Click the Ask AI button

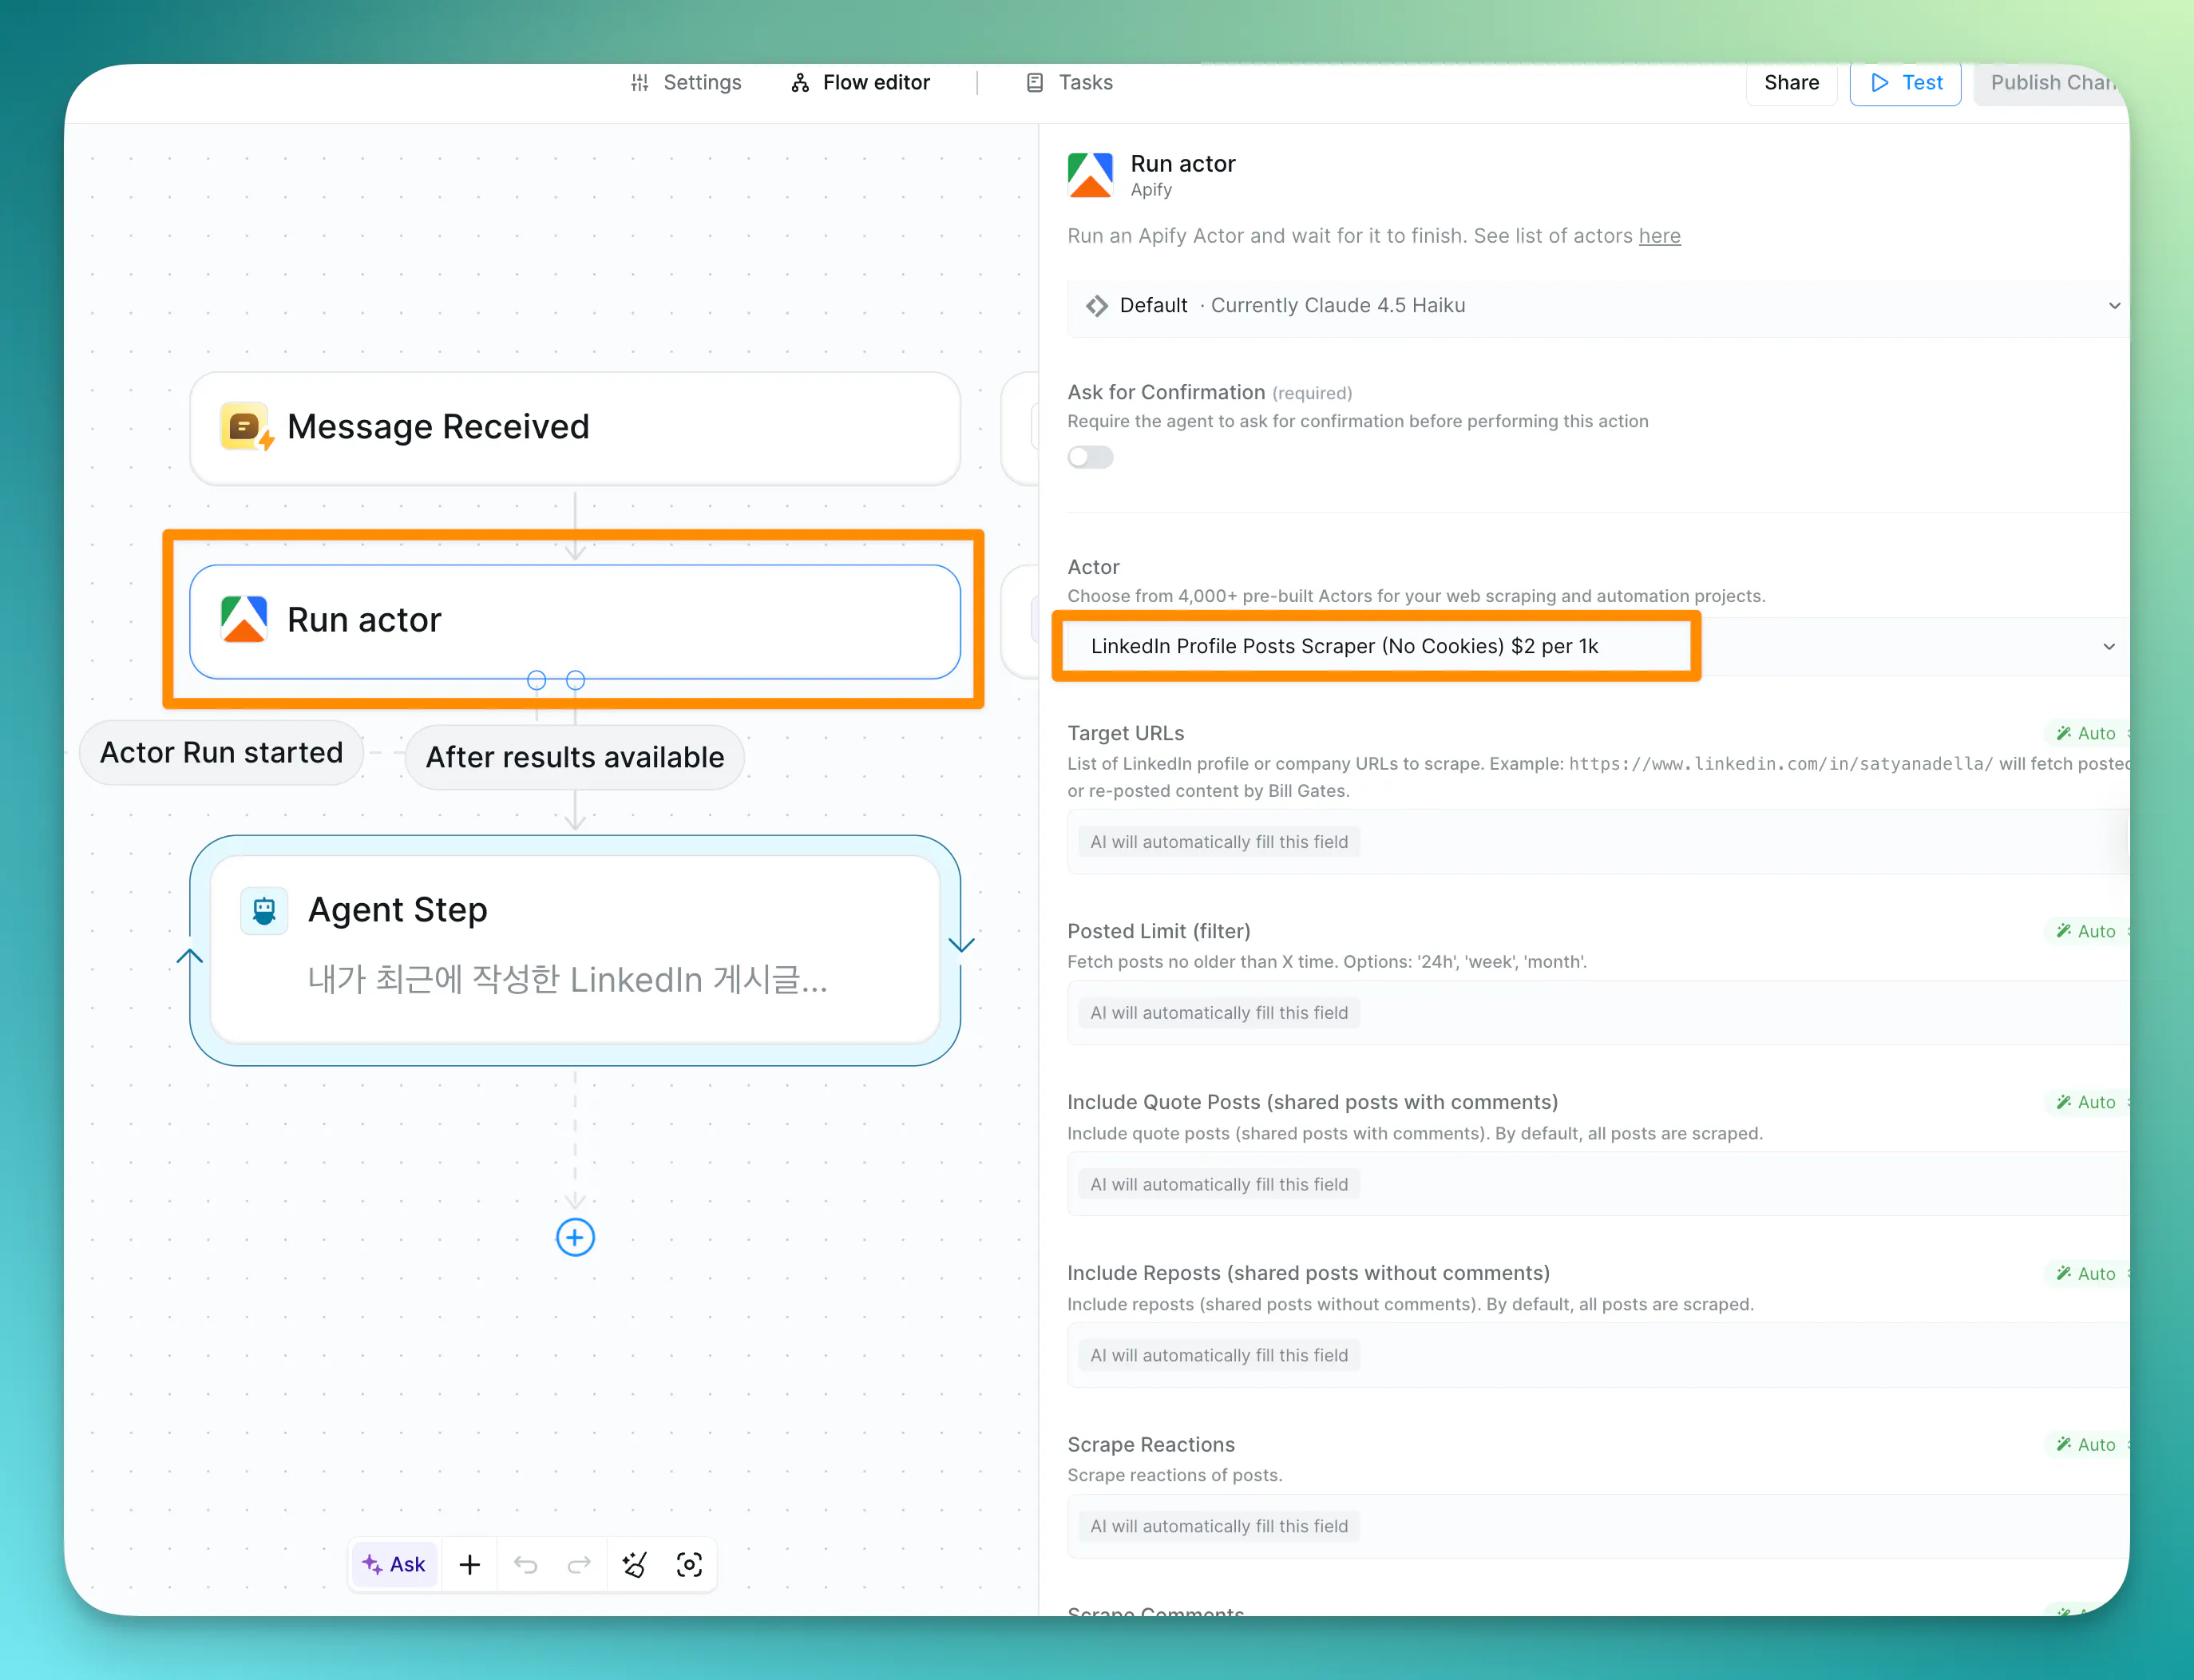click(394, 1564)
